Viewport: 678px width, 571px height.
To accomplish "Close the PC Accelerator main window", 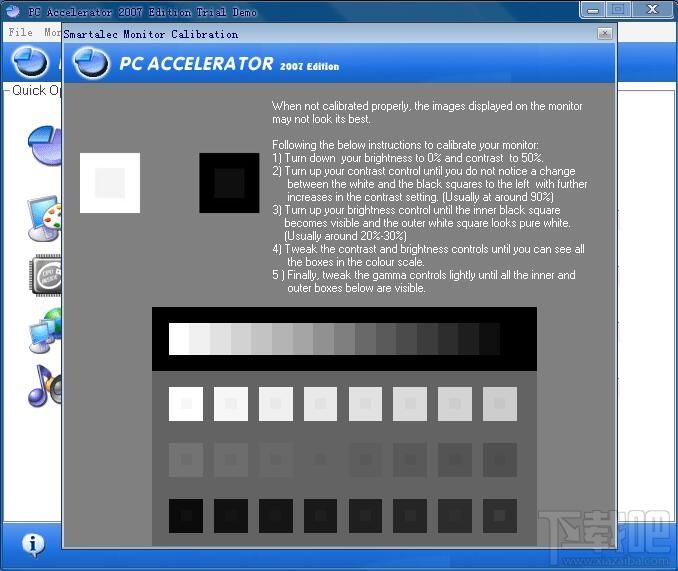I will coord(652,10).
